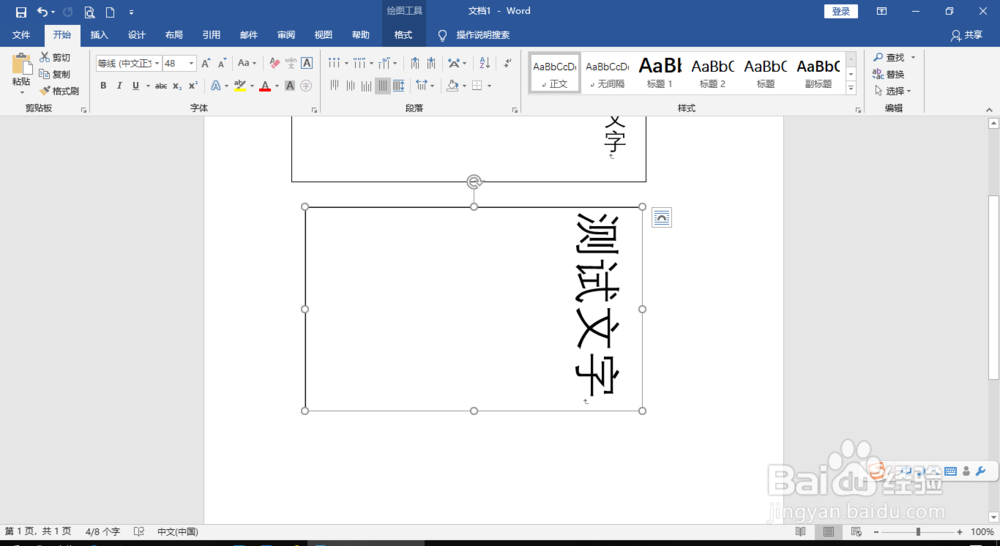The image size is (1000, 546).
Task: Click the yellow text highlight color button
Action: (240, 85)
